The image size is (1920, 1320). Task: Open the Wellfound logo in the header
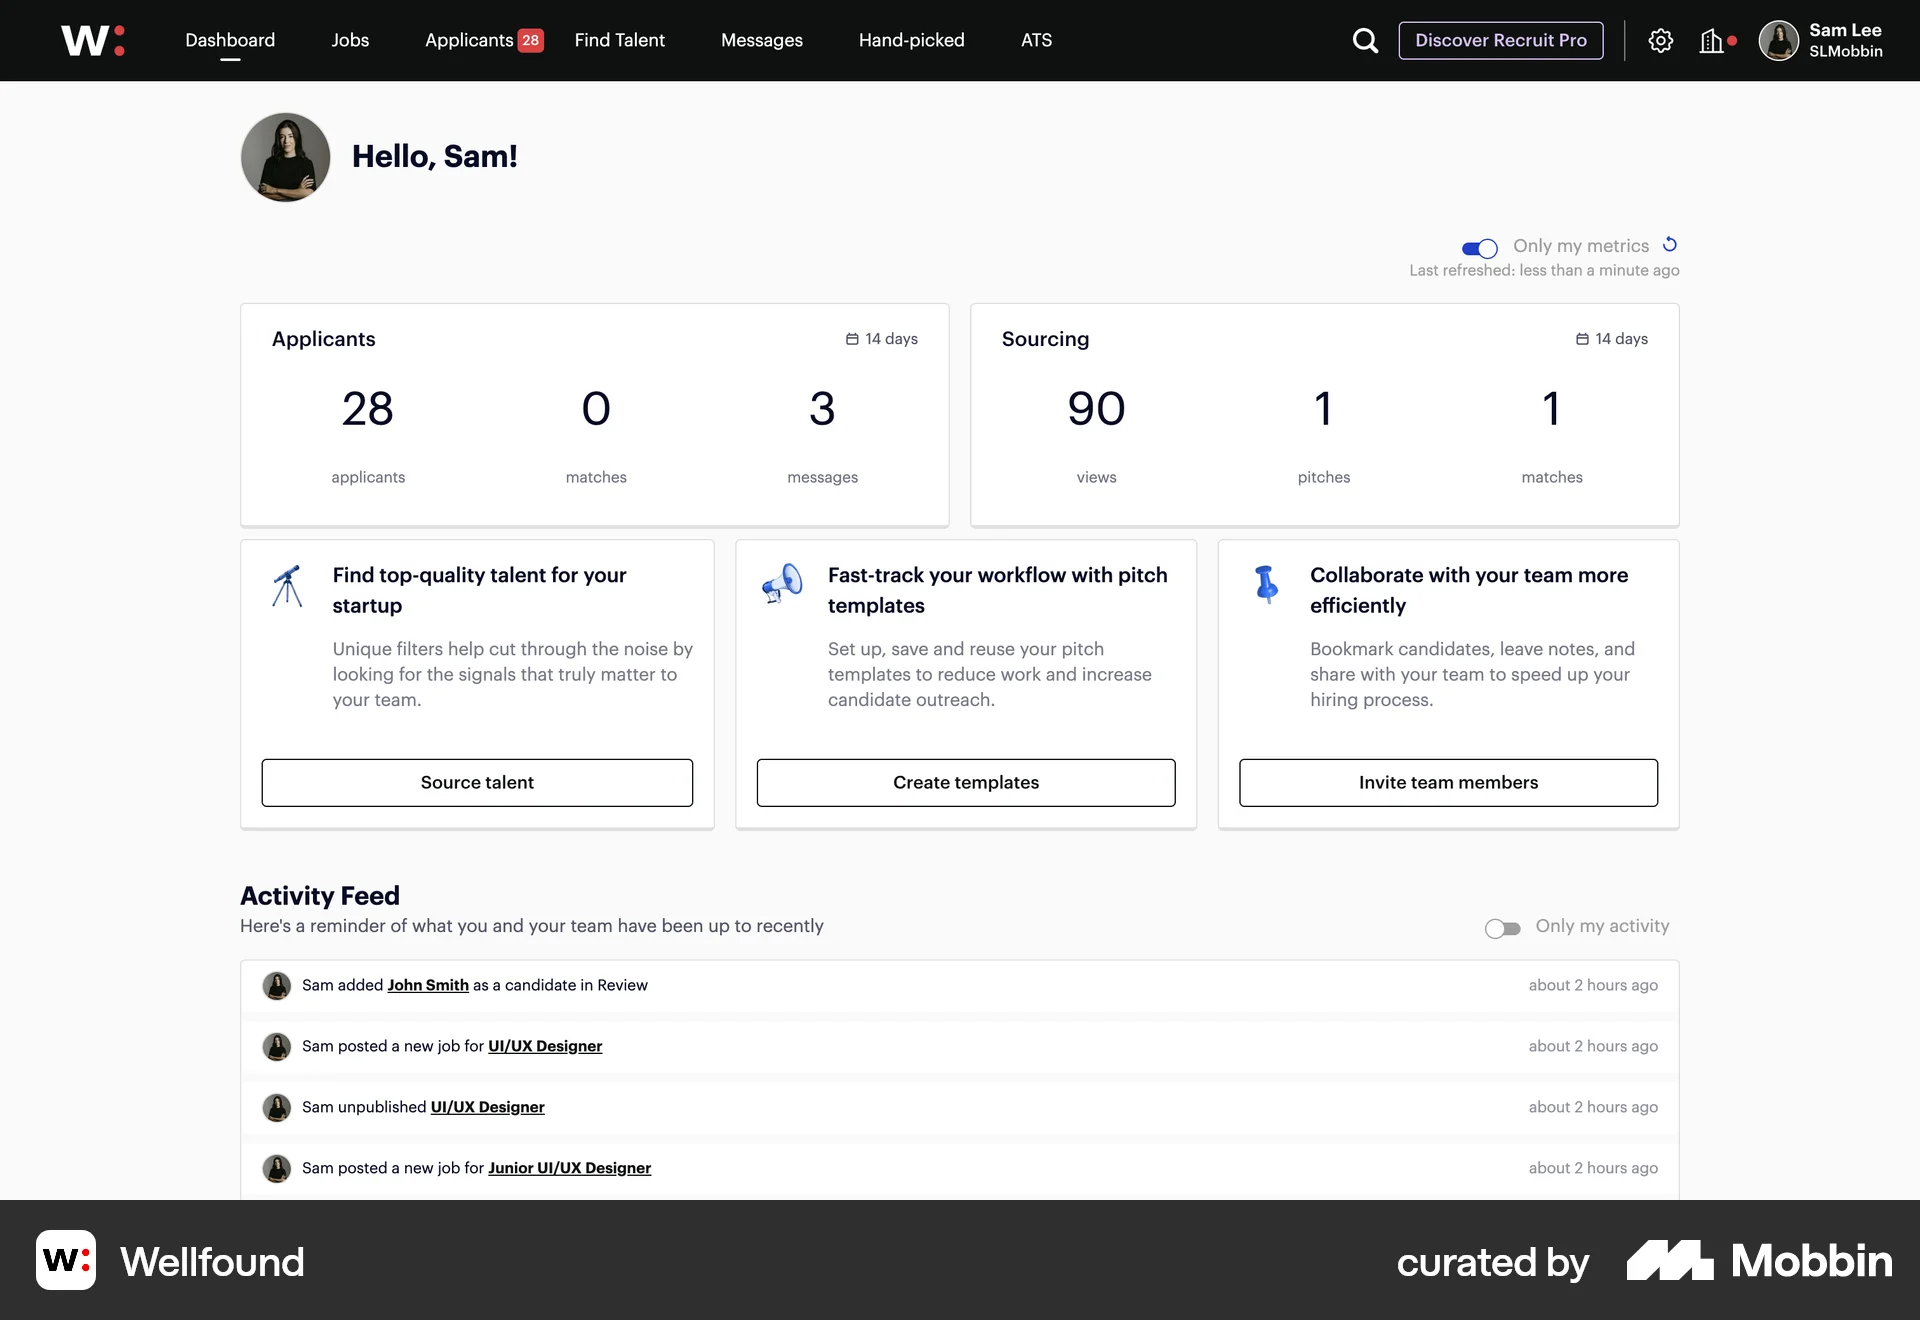coord(93,40)
